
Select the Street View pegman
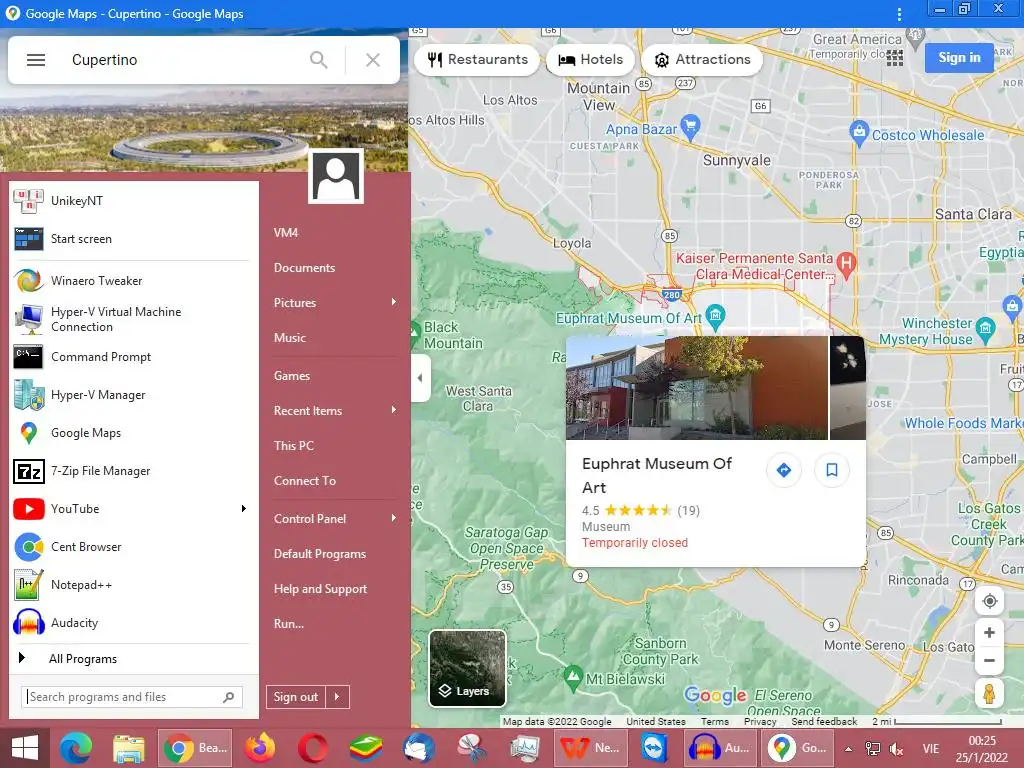[989, 694]
